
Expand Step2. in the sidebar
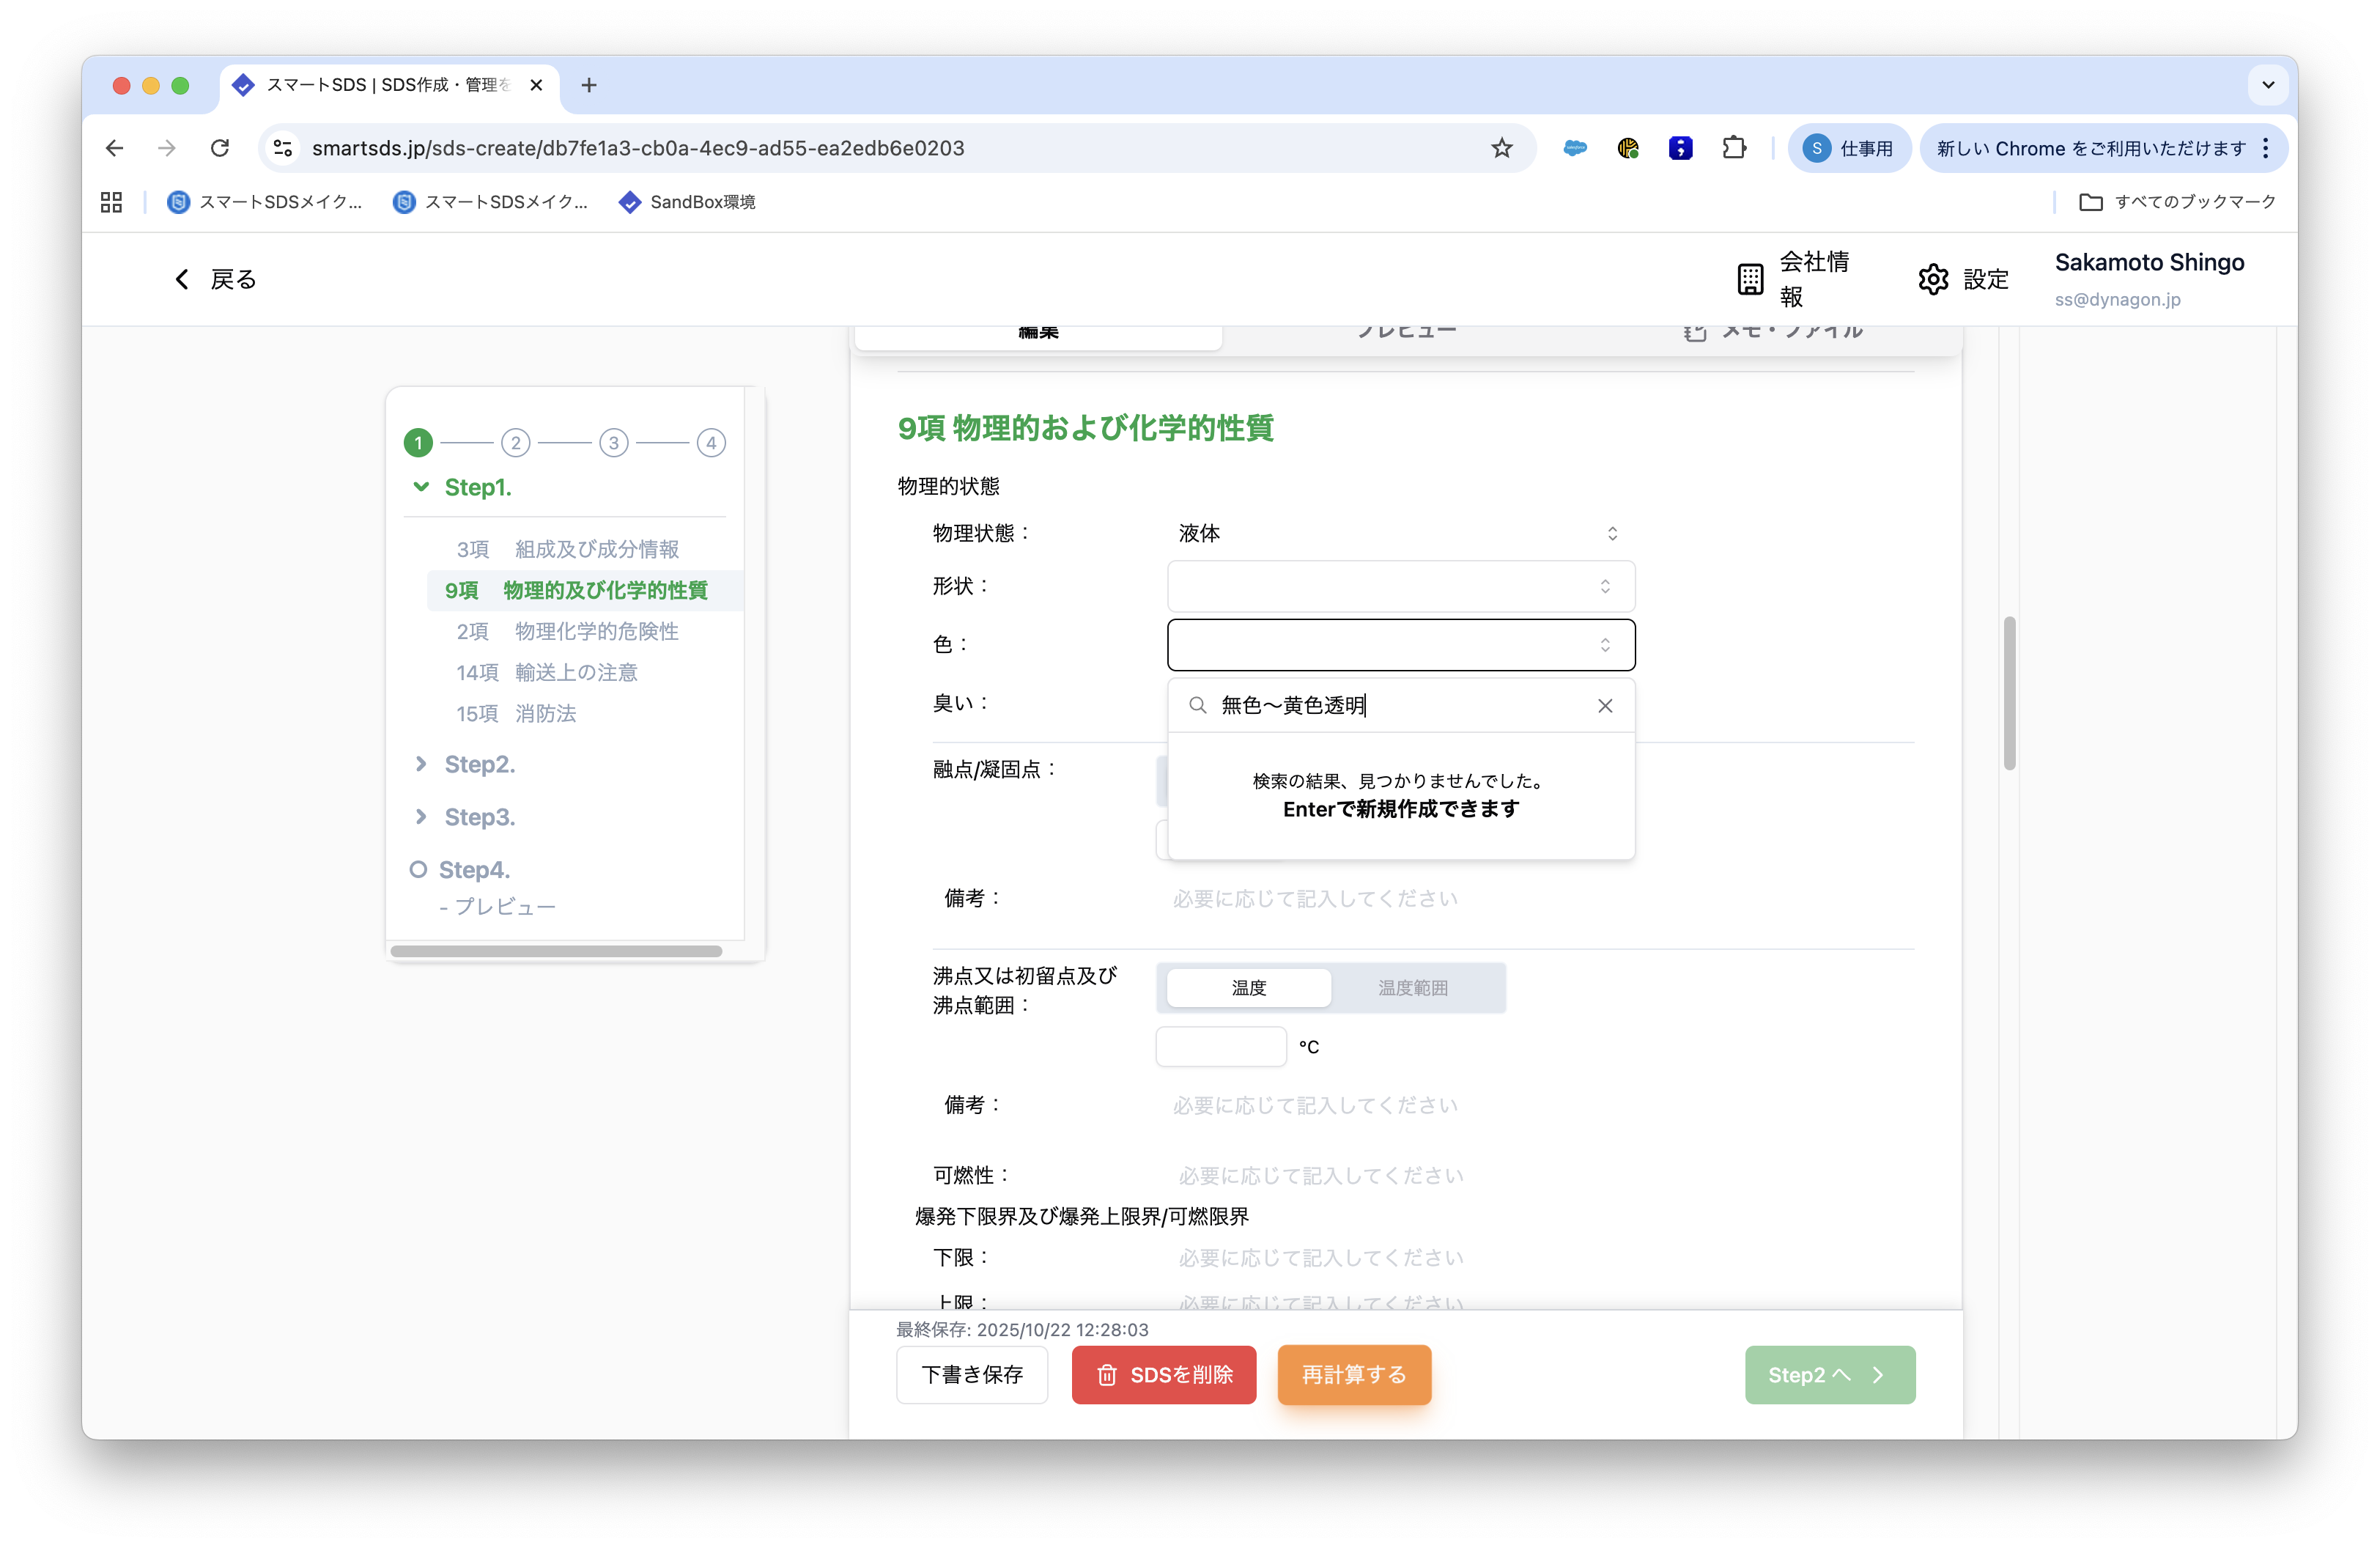pos(479,764)
